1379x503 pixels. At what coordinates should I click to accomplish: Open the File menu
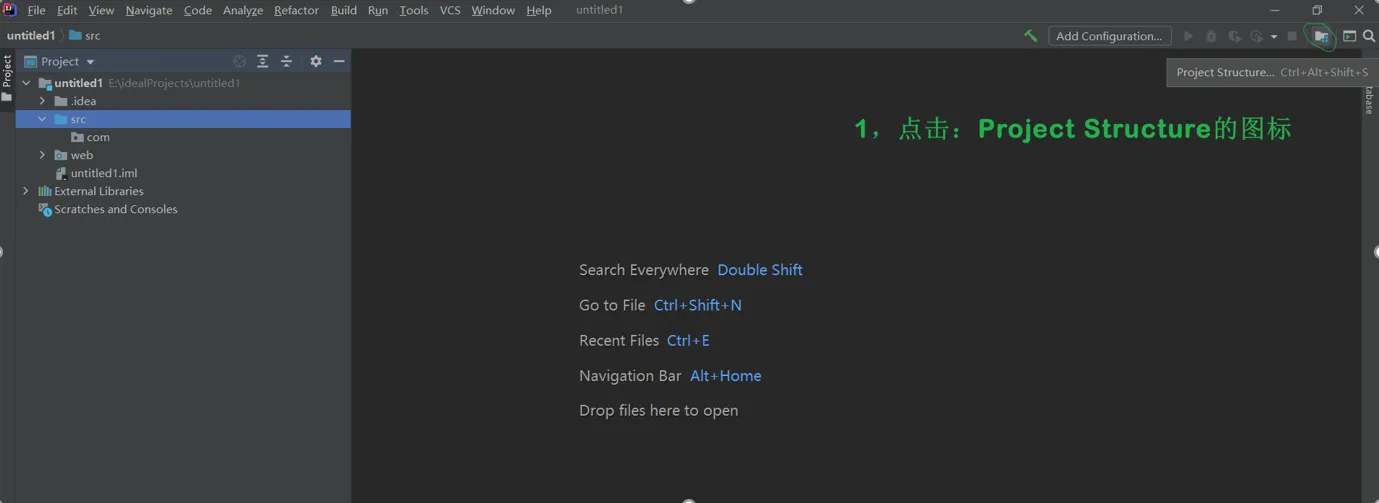36,10
